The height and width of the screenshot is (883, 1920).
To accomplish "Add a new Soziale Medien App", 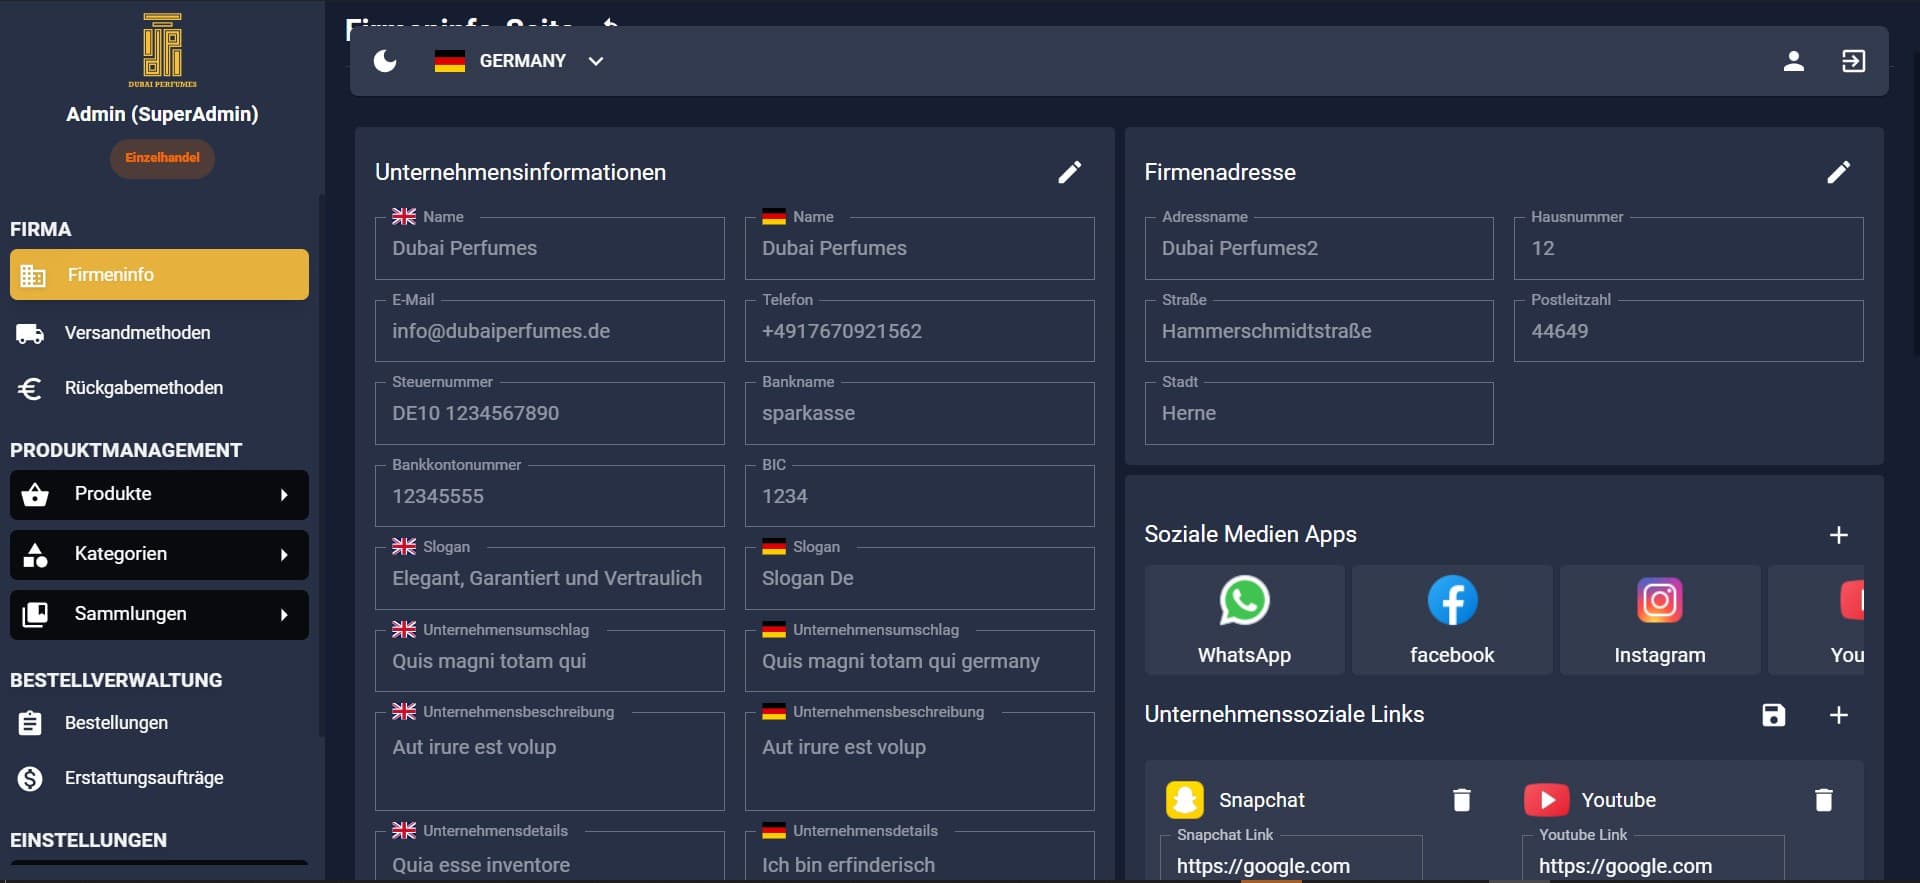I will click(1838, 535).
